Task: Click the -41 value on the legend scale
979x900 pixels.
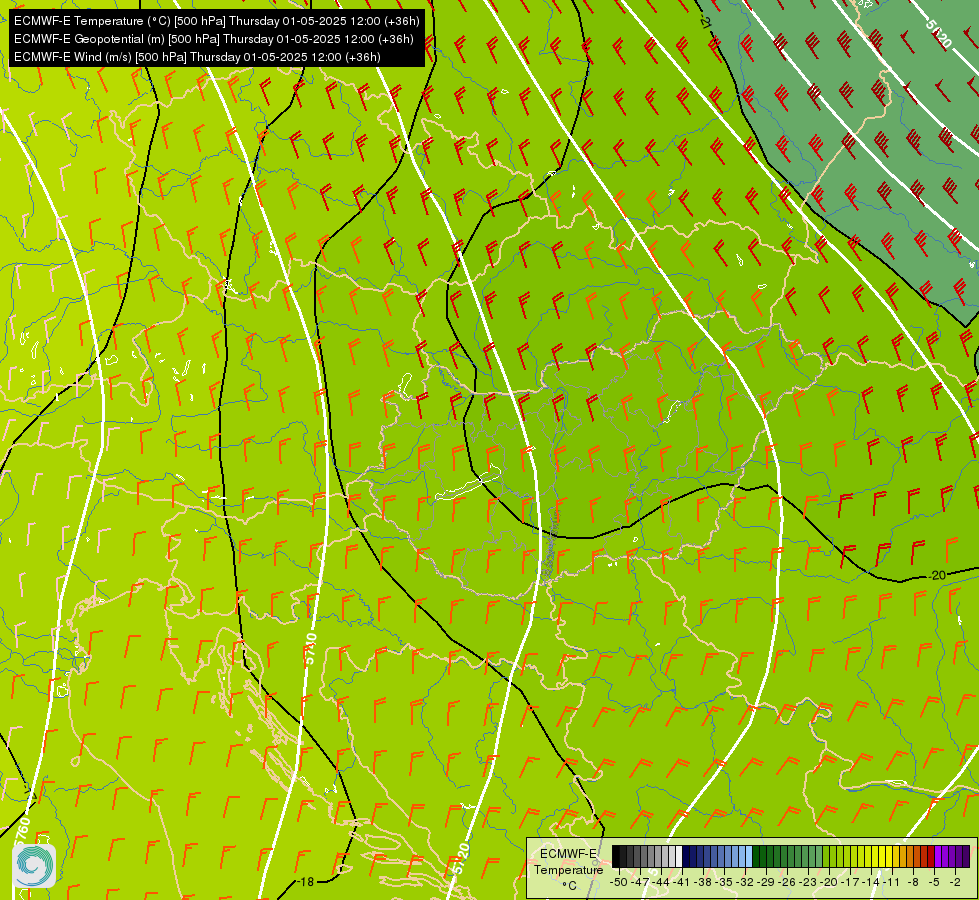Action: [x=682, y=882]
